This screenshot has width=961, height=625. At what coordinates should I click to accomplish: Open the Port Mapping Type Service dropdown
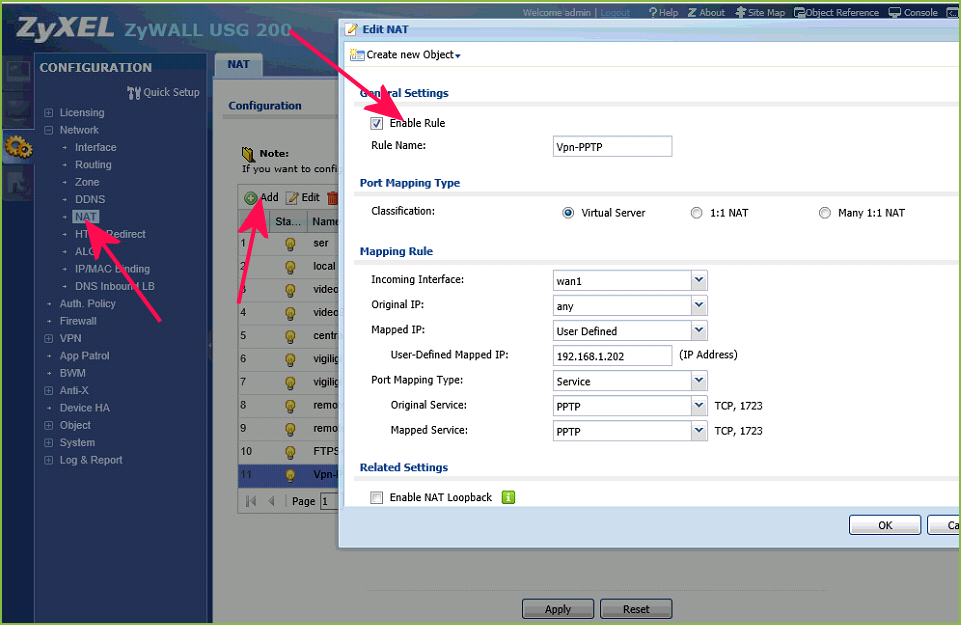tap(699, 381)
